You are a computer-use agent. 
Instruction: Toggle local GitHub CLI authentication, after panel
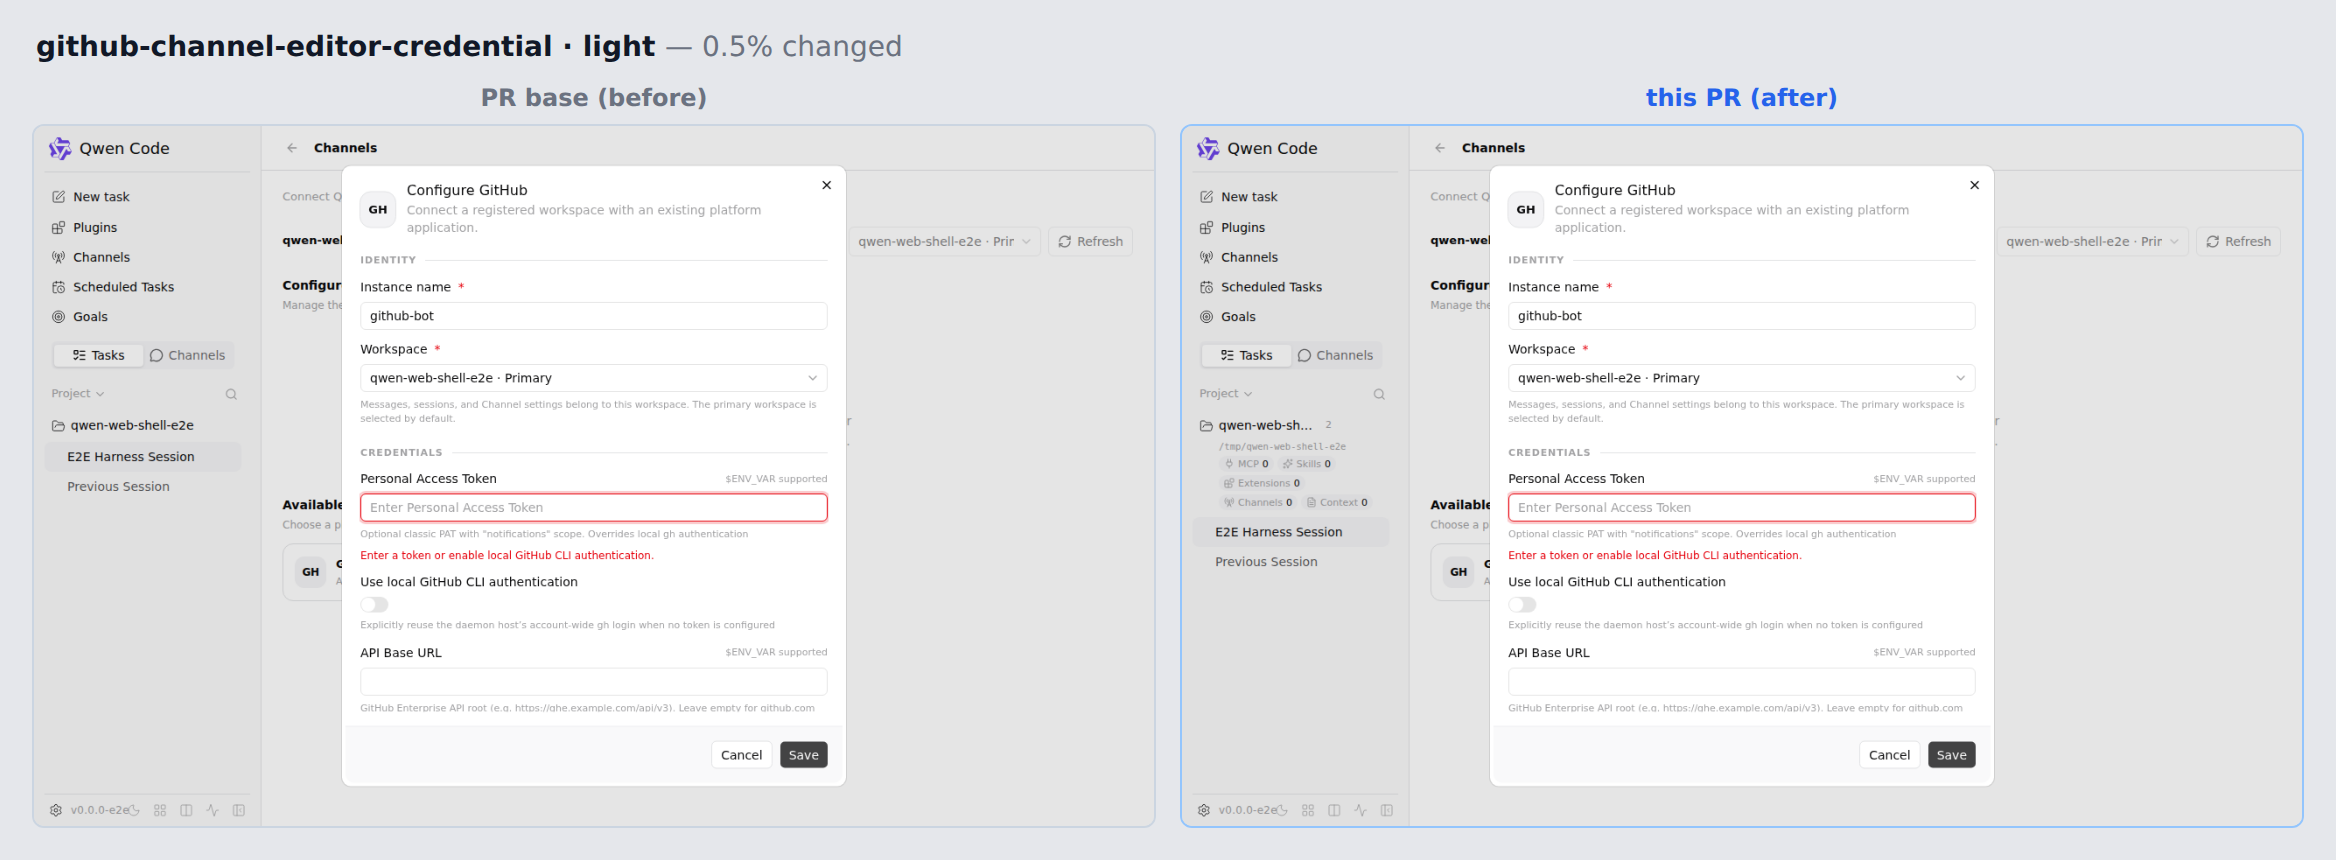(1522, 605)
